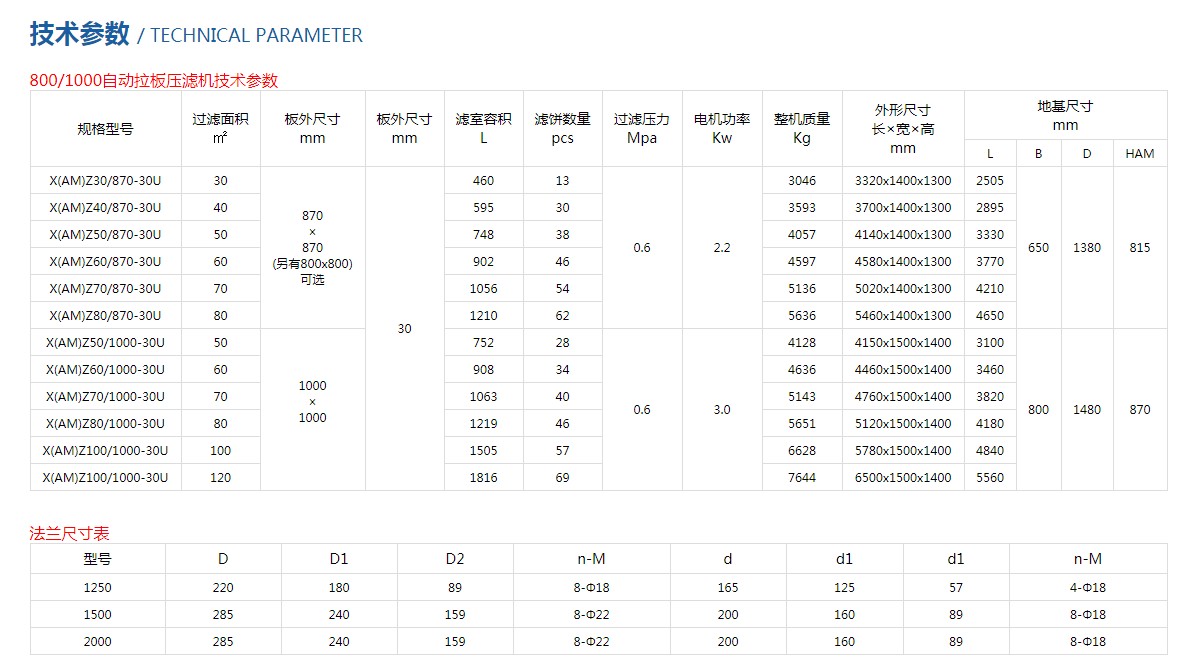
Task: Click the 法兰尺寸表 section title
Action: click(69, 534)
